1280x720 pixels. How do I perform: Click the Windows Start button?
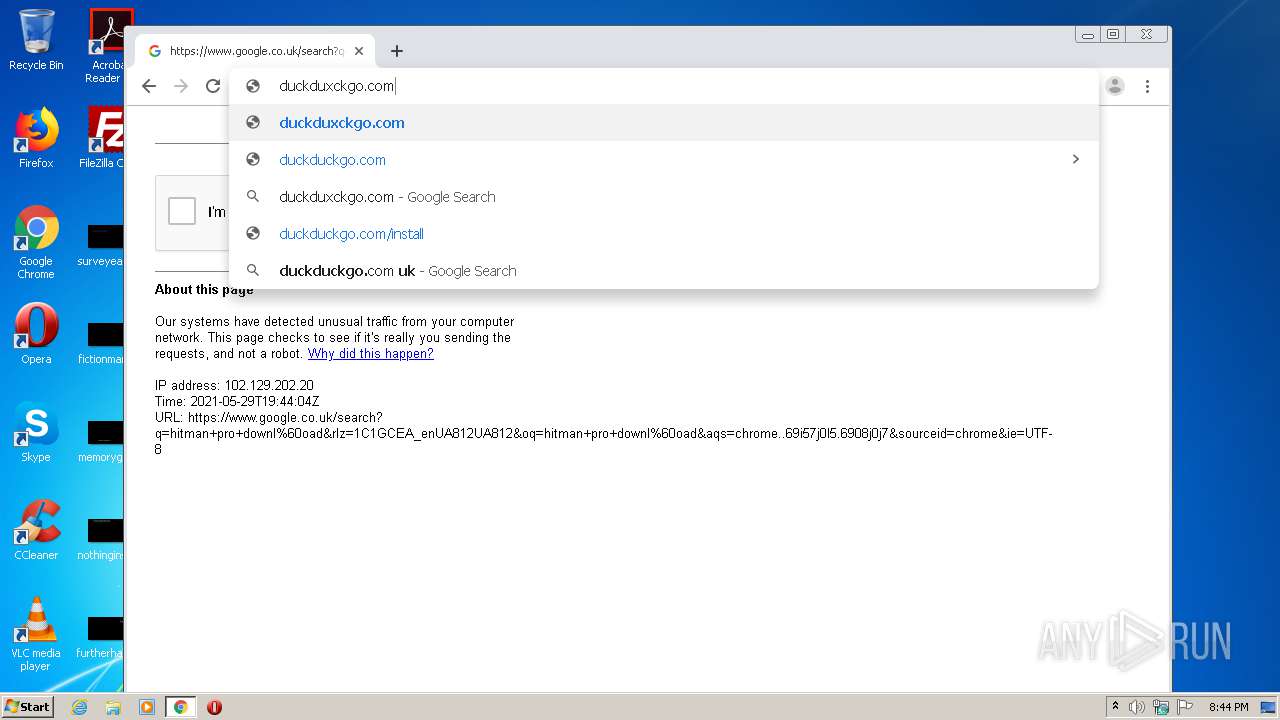pyautogui.click(x=27, y=706)
